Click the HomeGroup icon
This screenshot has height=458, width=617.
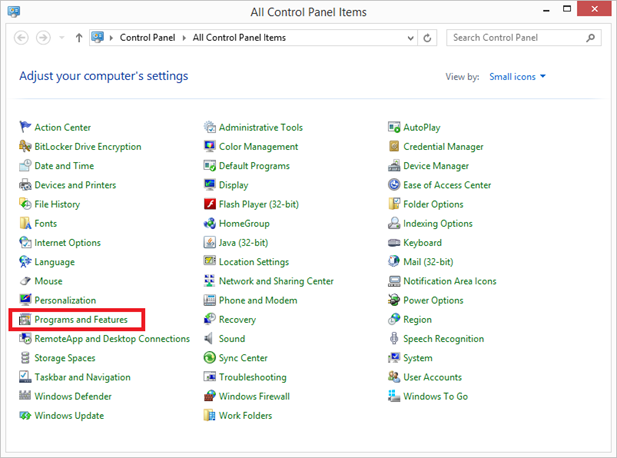tap(209, 223)
